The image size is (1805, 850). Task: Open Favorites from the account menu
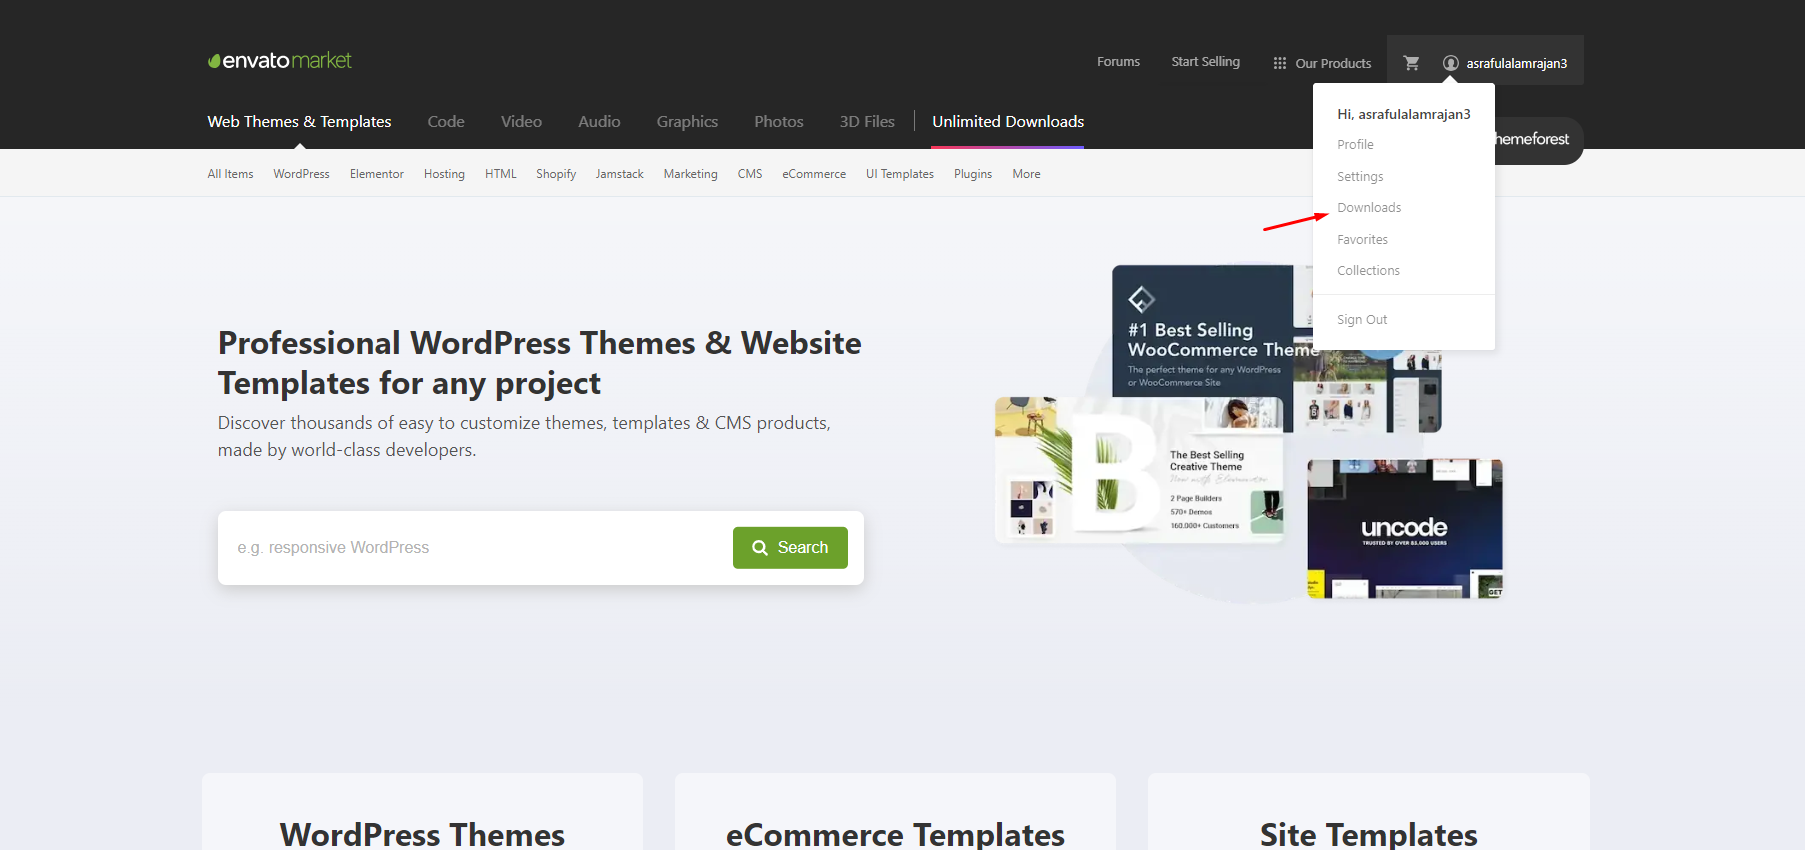coord(1362,240)
